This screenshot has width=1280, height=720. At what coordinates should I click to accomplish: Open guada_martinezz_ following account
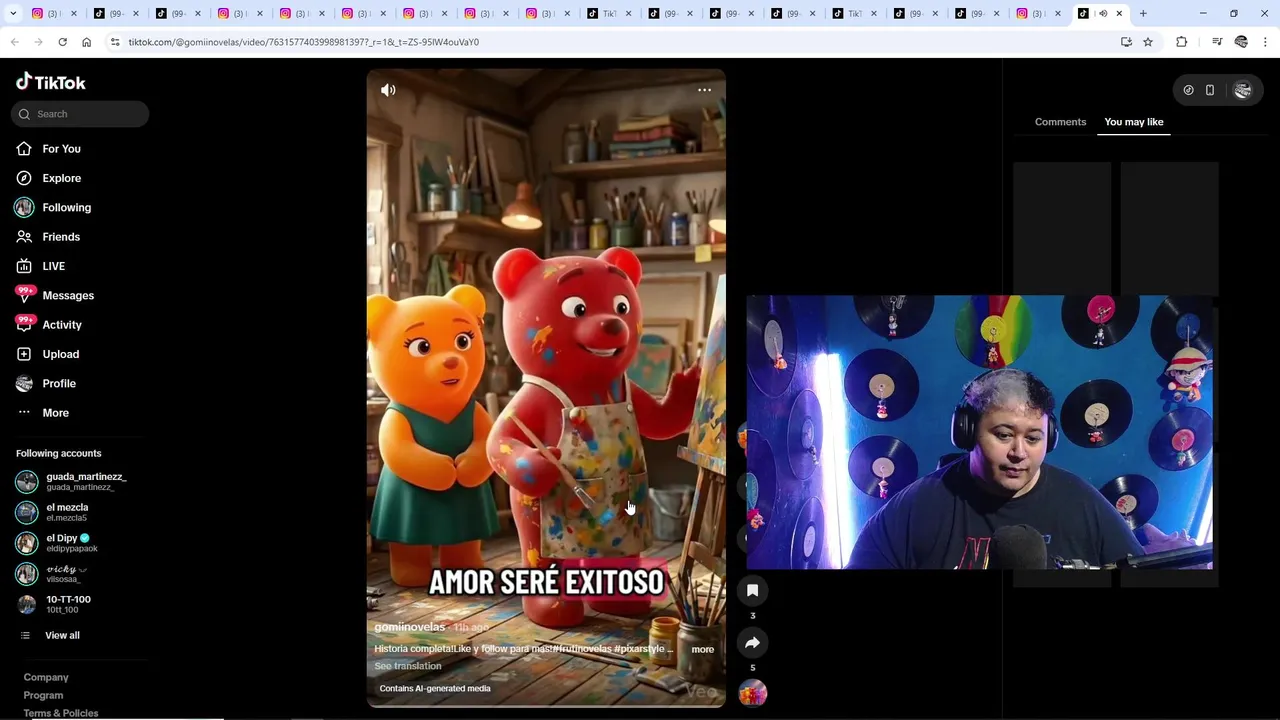tap(72, 481)
